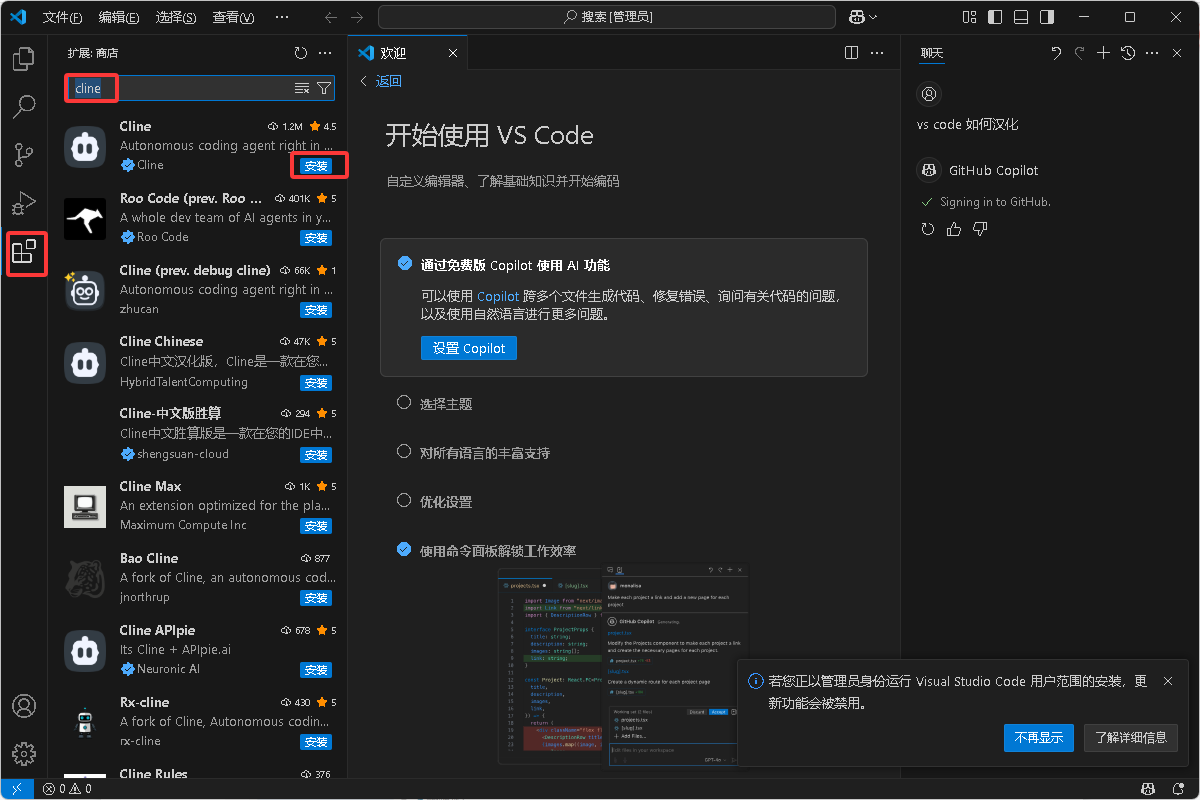The image size is (1200, 800).
Task: Open the 编辑 menu
Action: 119,17
